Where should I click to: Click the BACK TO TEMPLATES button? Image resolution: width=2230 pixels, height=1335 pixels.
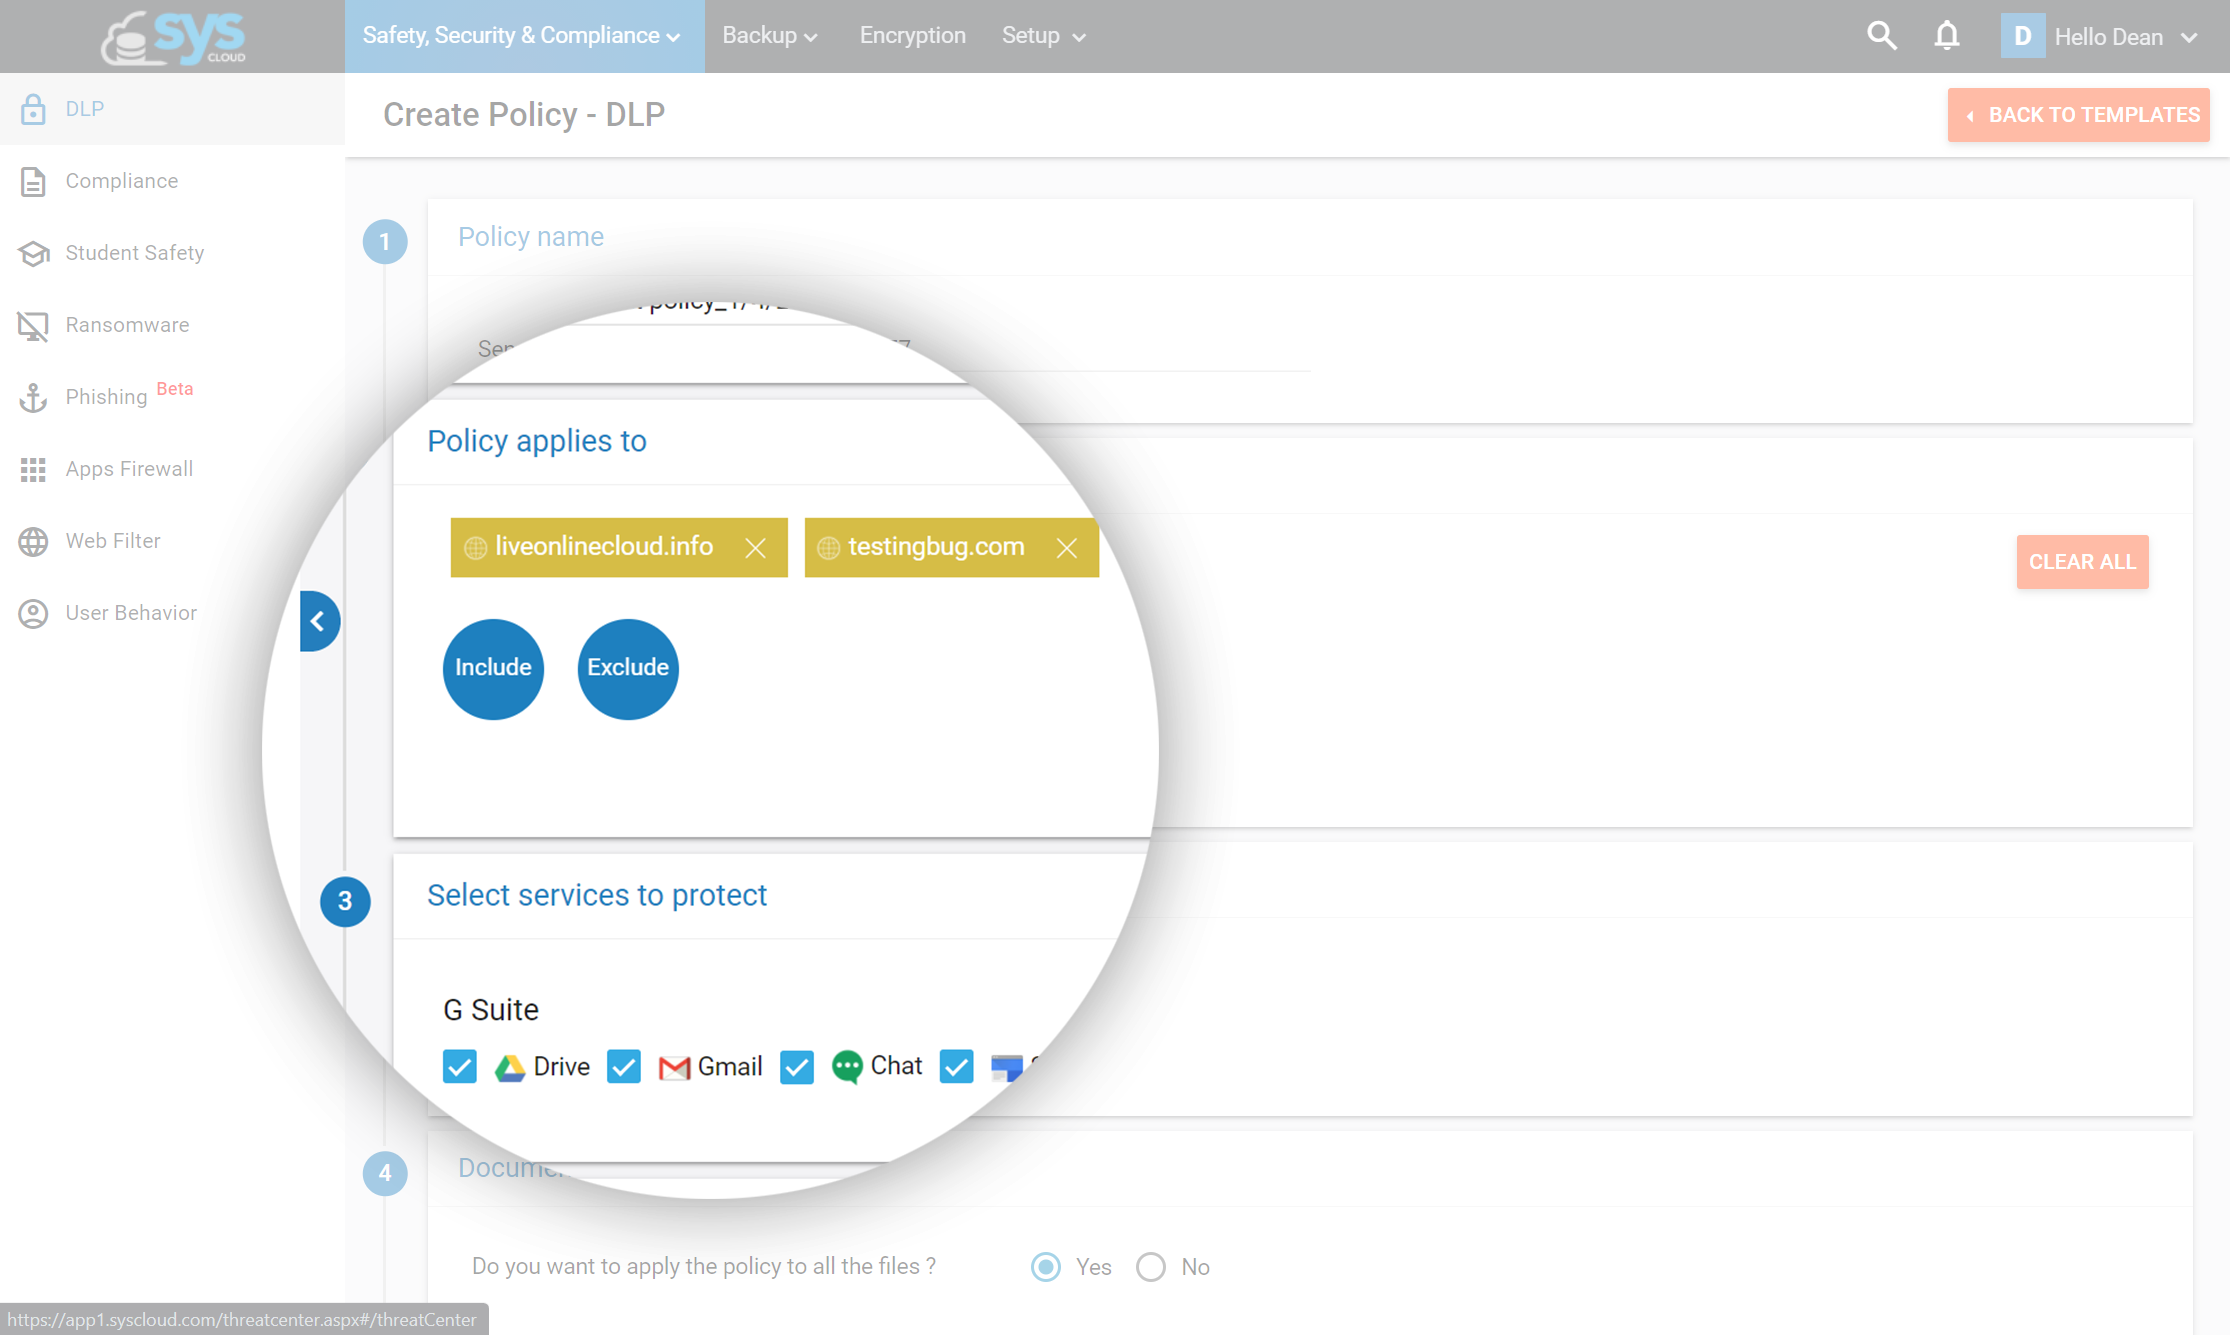click(x=2078, y=114)
